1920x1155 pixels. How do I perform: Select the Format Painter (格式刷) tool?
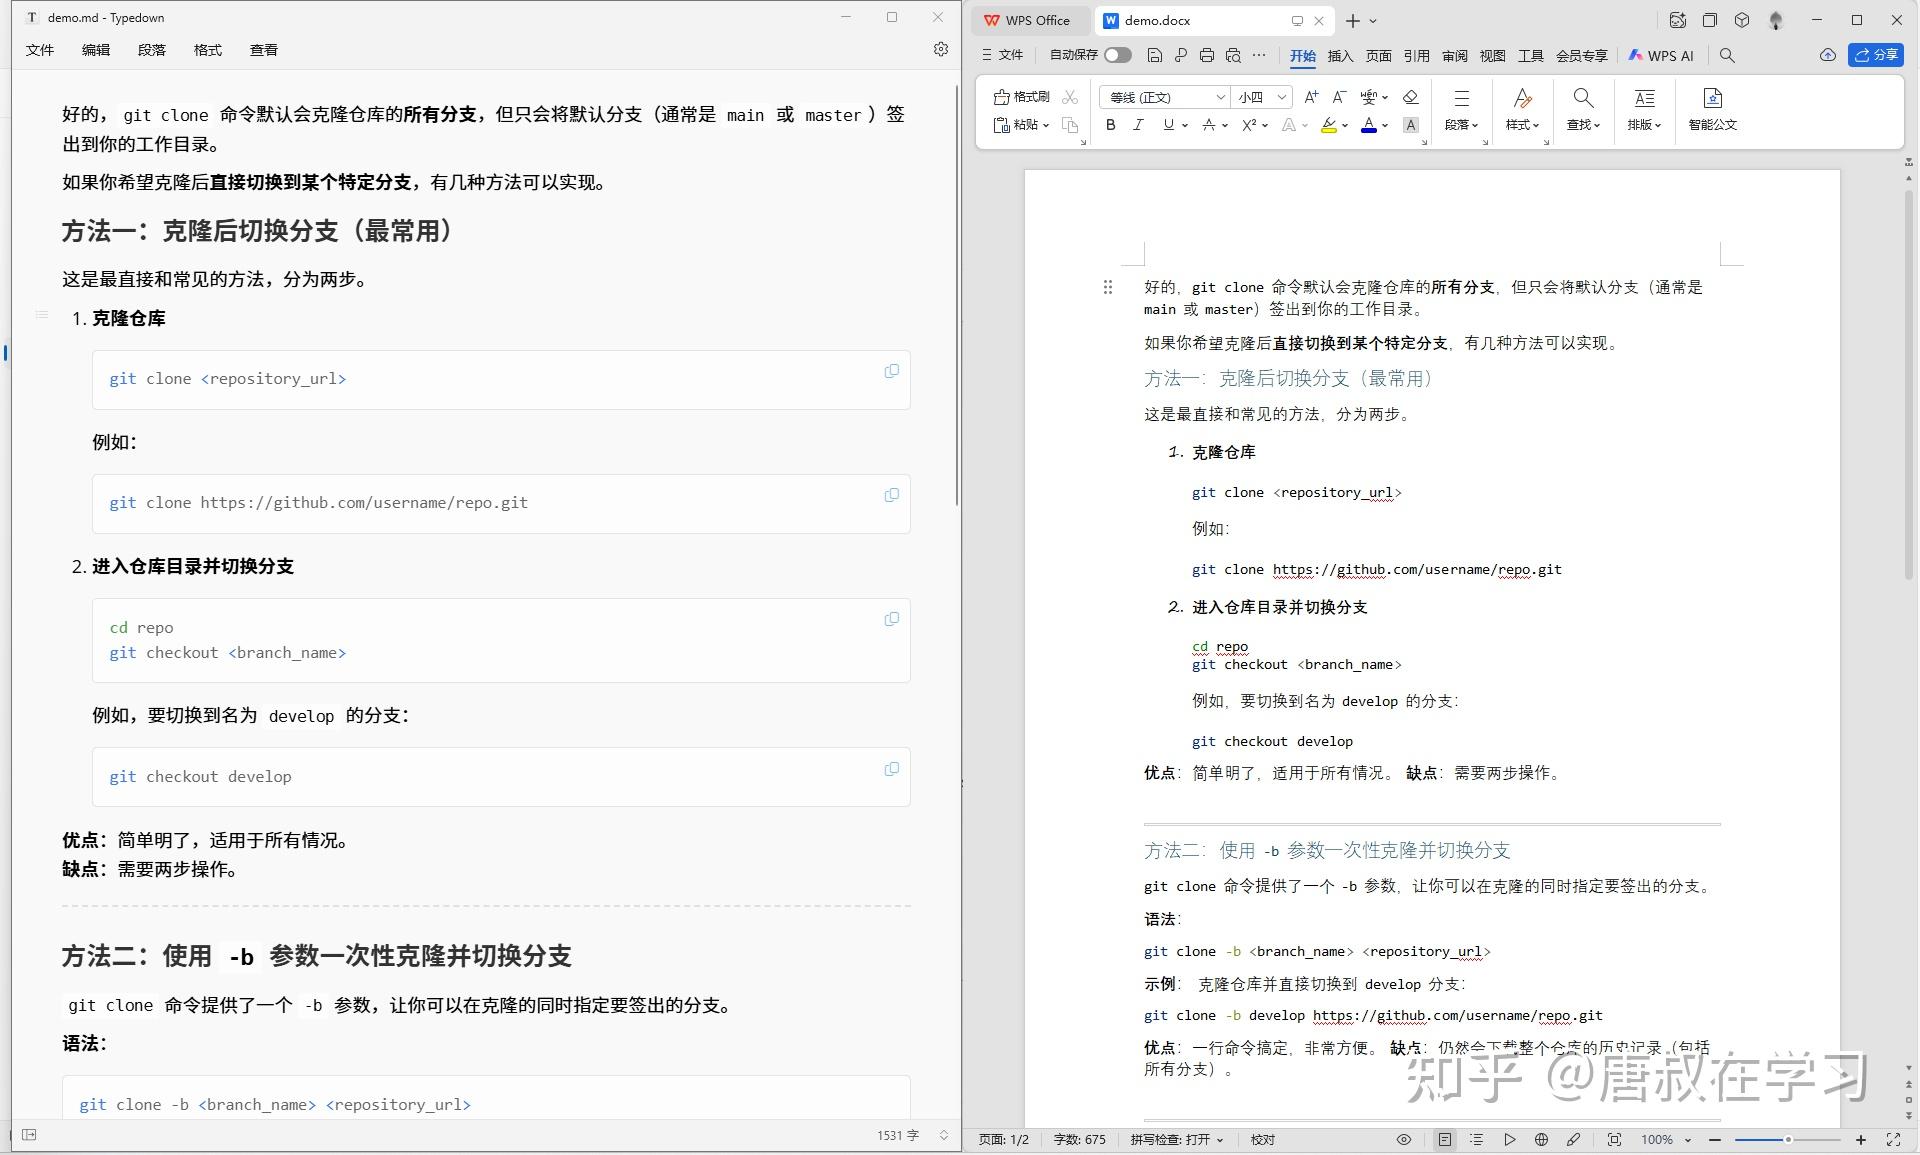[x=1023, y=97]
